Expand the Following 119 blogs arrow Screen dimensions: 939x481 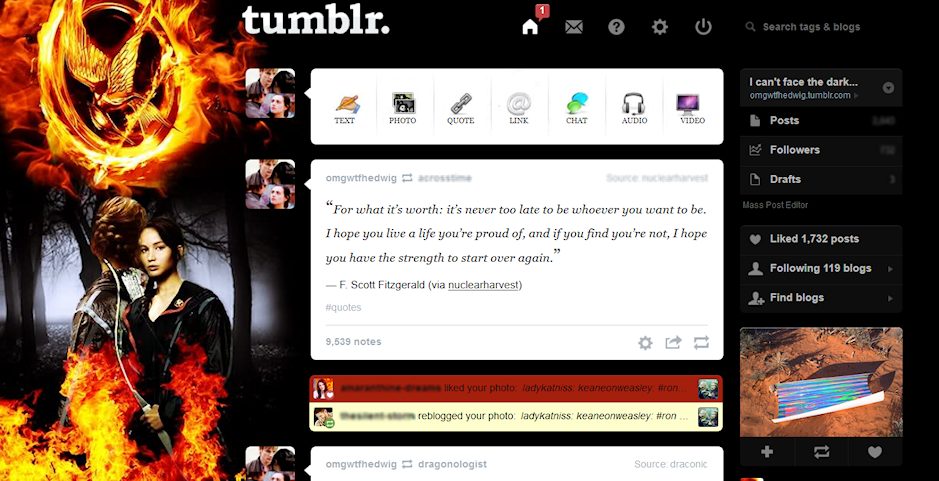pos(891,269)
